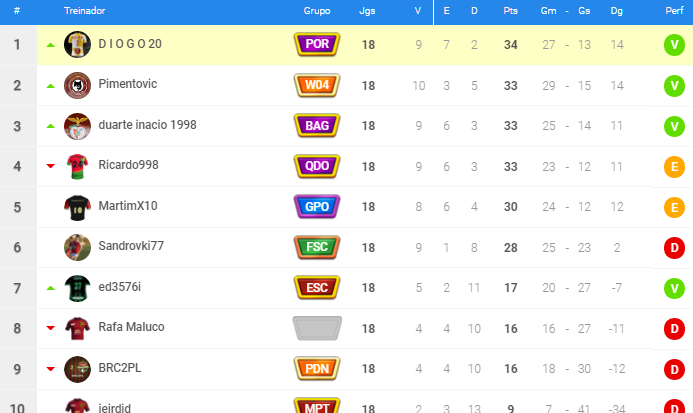This screenshot has width=693, height=413.
Task: Sort table by Pts column header
Action: [x=510, y=11]
